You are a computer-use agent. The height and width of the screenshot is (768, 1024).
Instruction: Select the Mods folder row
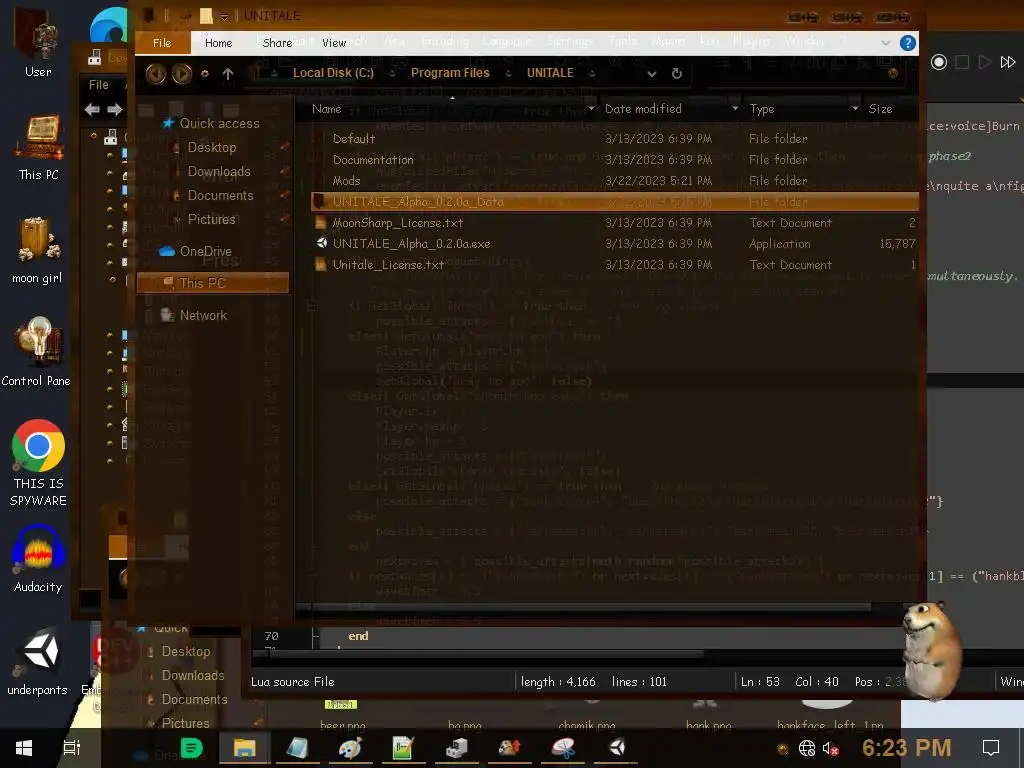coord(615,180)
